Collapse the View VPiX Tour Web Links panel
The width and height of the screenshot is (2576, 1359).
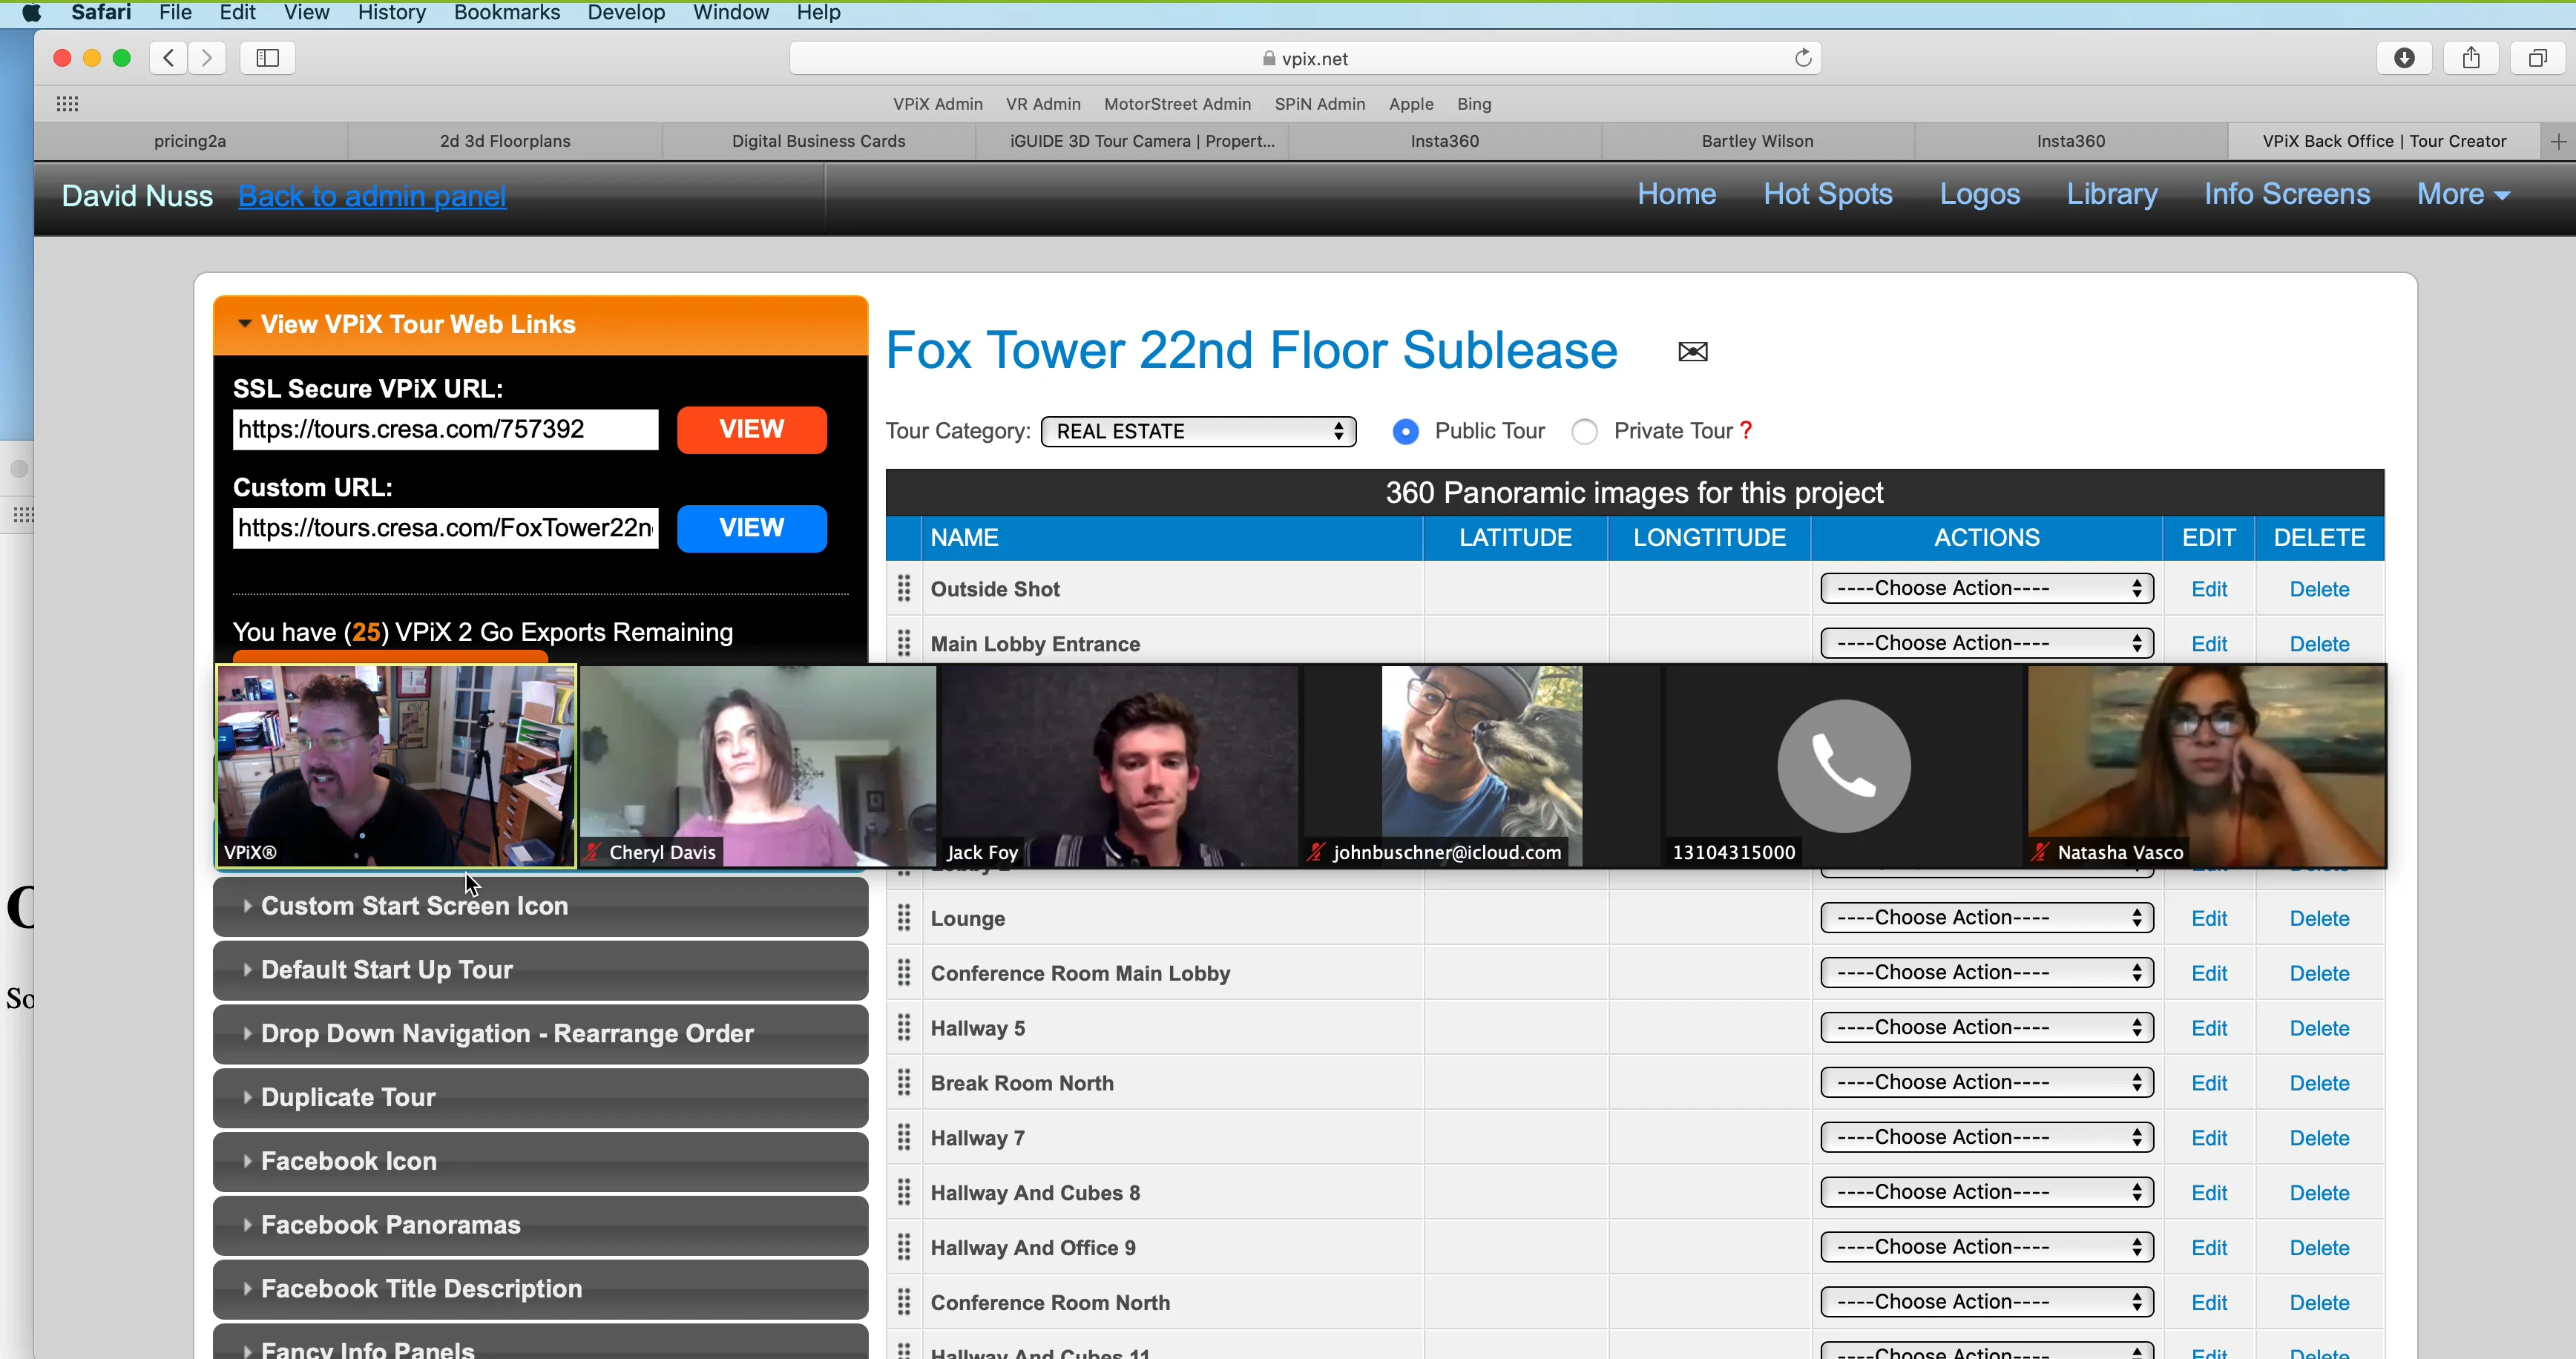point(540,325)
